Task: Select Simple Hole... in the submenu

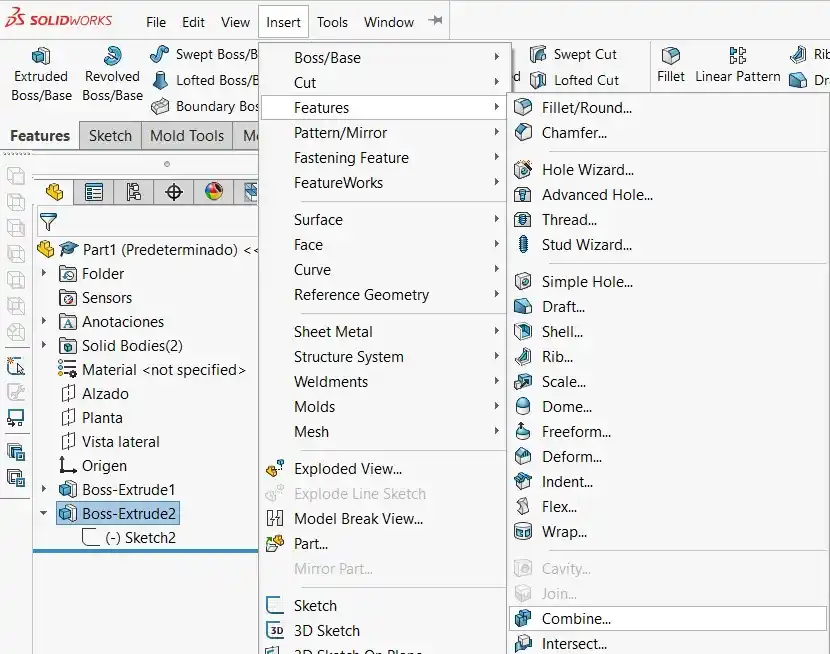Action: pyautogui.click(x=667, y=281)
